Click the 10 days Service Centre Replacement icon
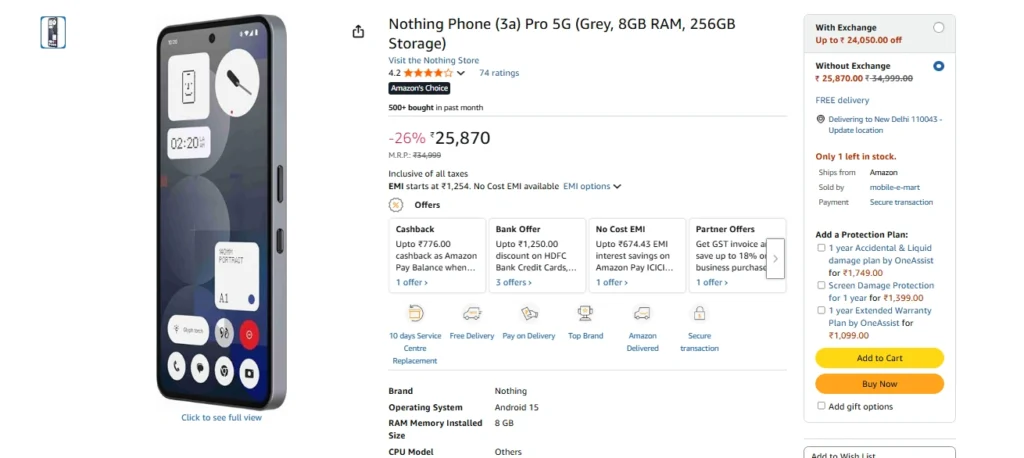This screenshot has height=458, width=1024. (x=415, y=314)
